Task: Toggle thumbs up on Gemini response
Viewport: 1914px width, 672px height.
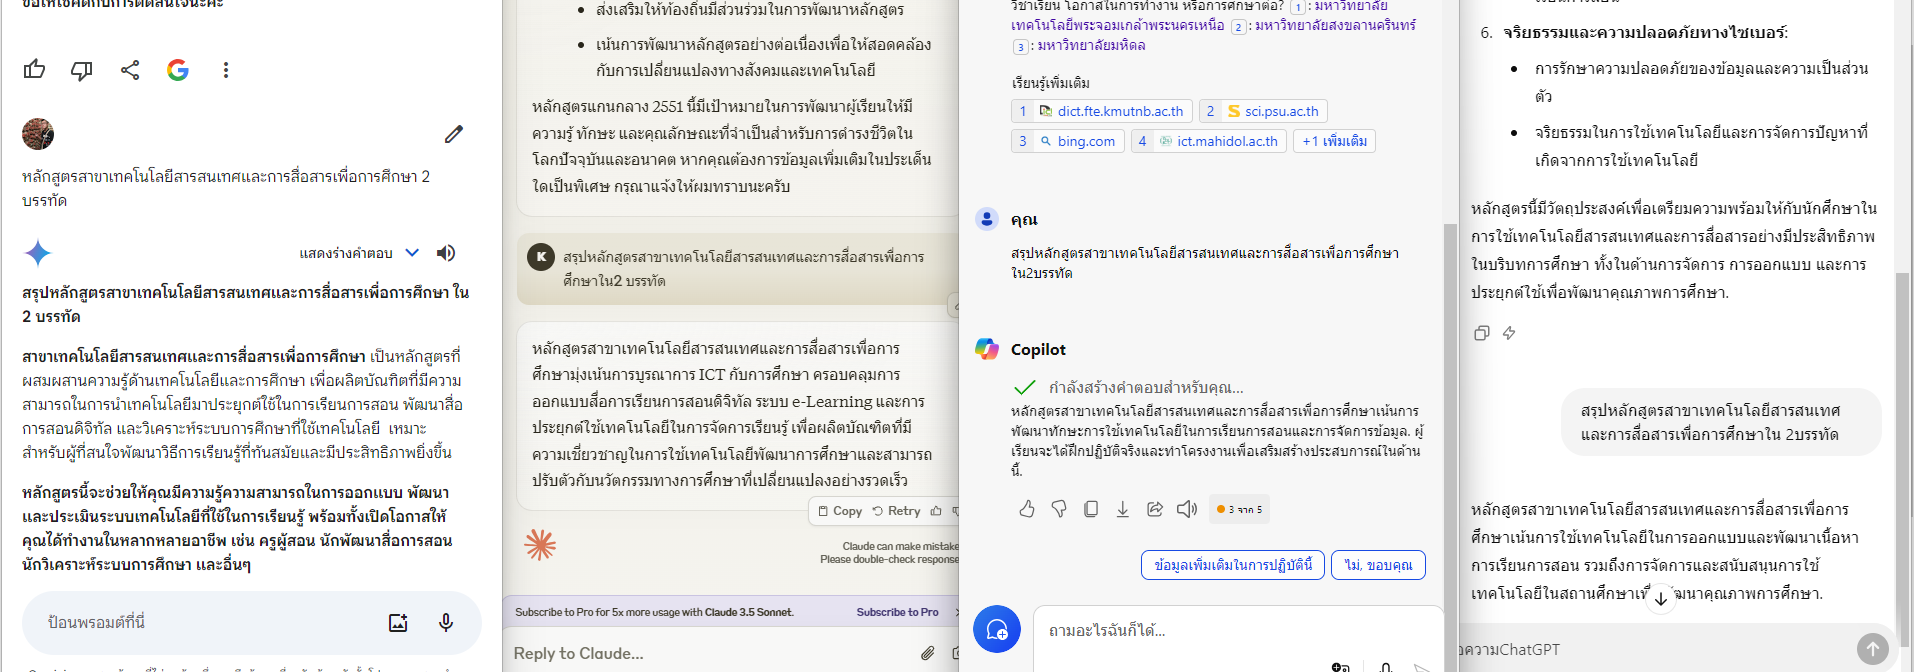Action: [x=35, y=70]
